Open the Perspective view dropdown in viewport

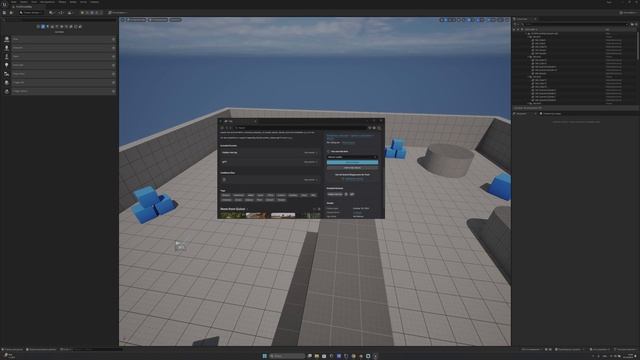(136, 20)
